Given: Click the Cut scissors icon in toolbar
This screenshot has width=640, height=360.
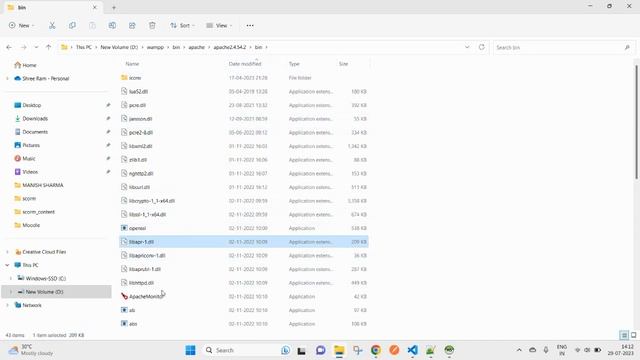Looking at the screenshot, I should pyautogui.click(x=52, y=25).
